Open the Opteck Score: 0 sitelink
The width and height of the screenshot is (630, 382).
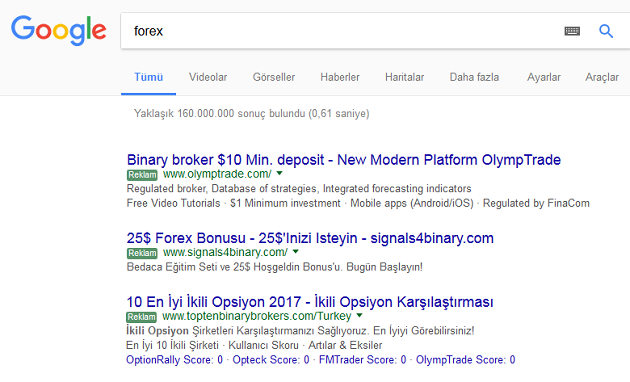(271, 360)
